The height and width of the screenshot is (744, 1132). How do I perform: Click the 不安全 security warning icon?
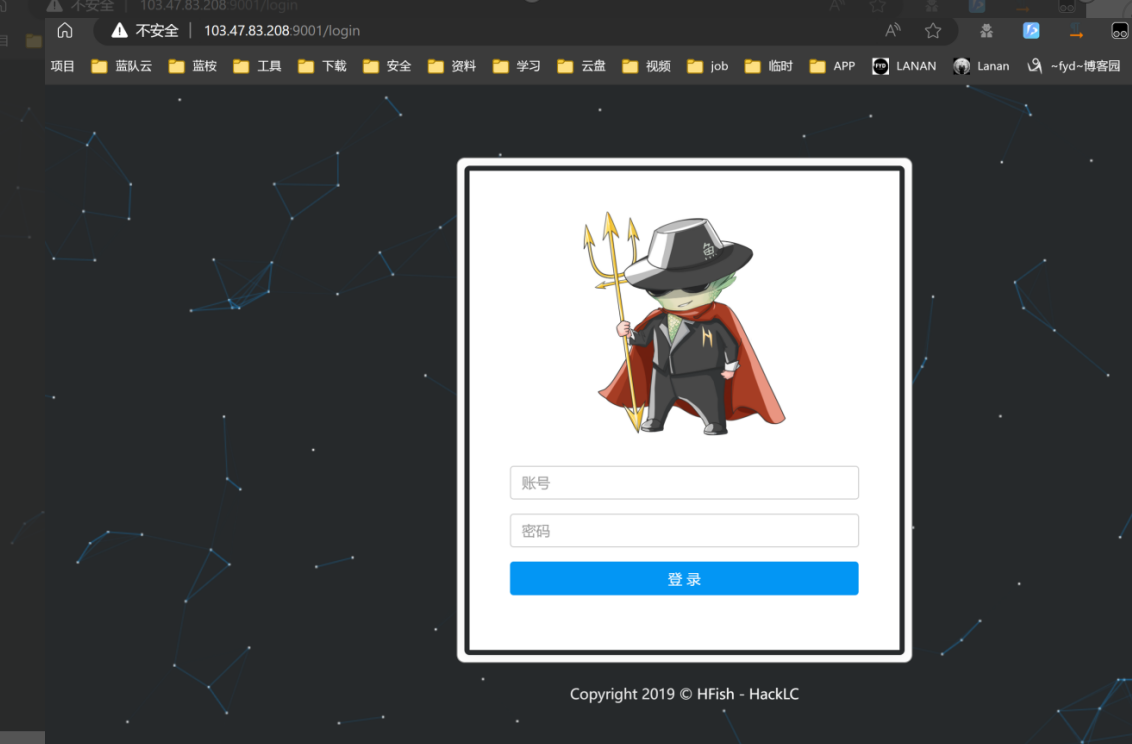pos(120,31)
